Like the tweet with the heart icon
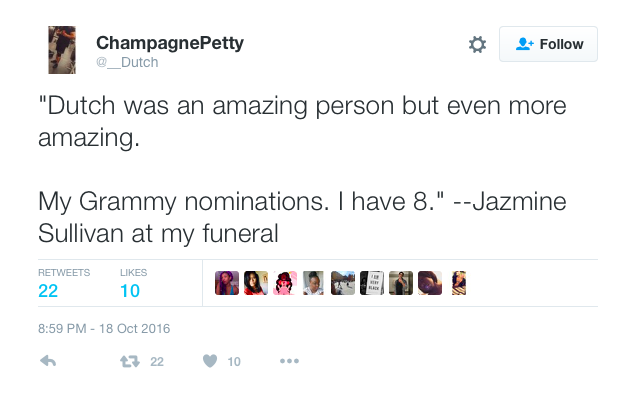636x400 pixels. tap(209, 361)
